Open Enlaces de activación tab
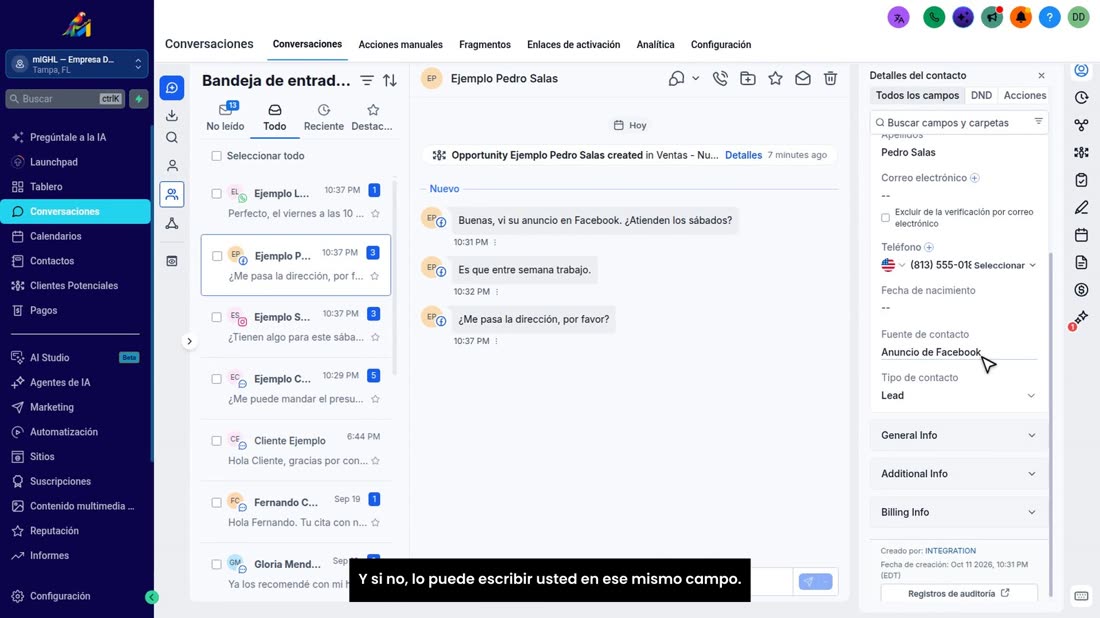 pos(573,44)
